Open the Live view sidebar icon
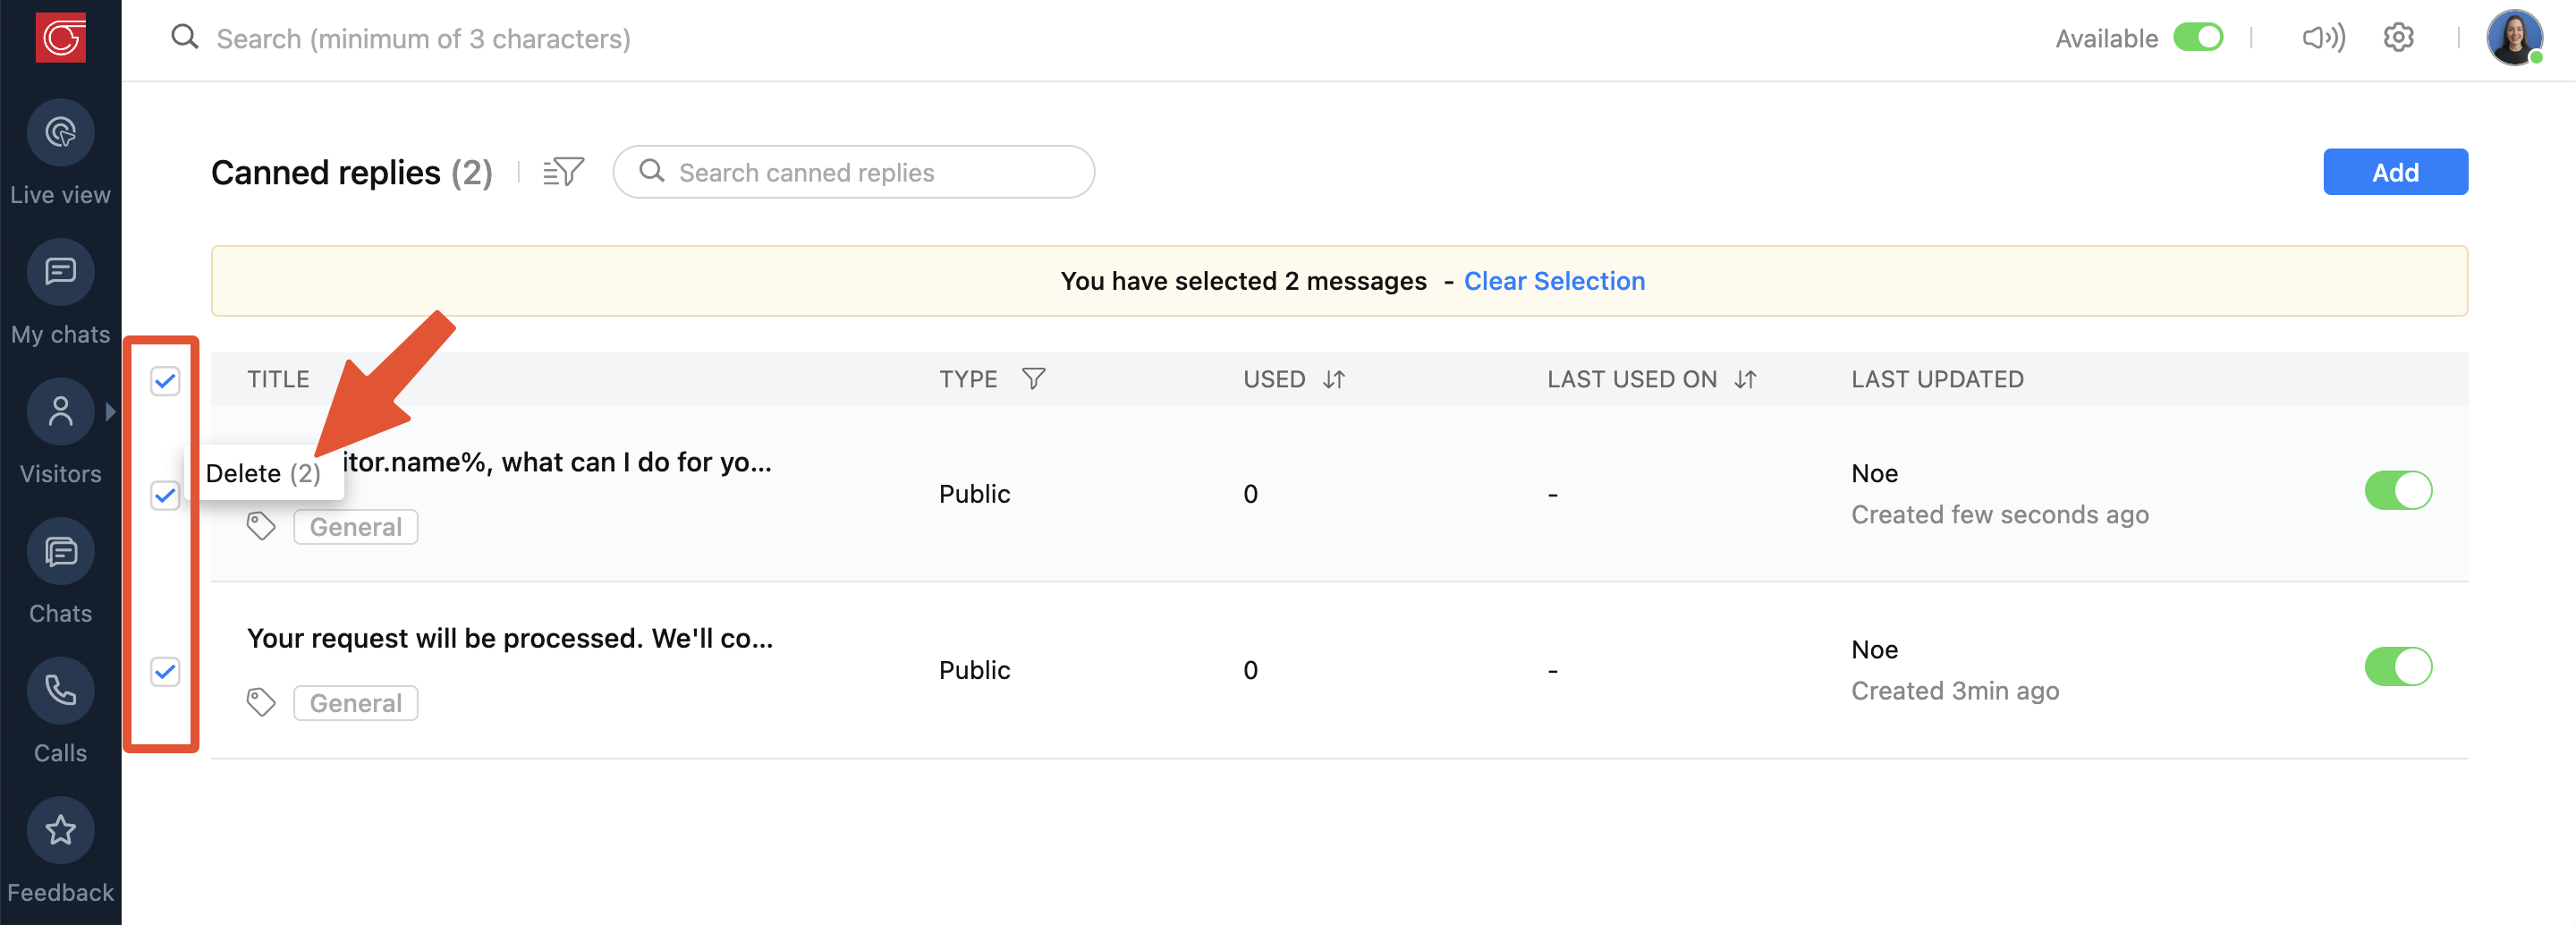Viewport: 2576px width, 925px height. point(60,132)
